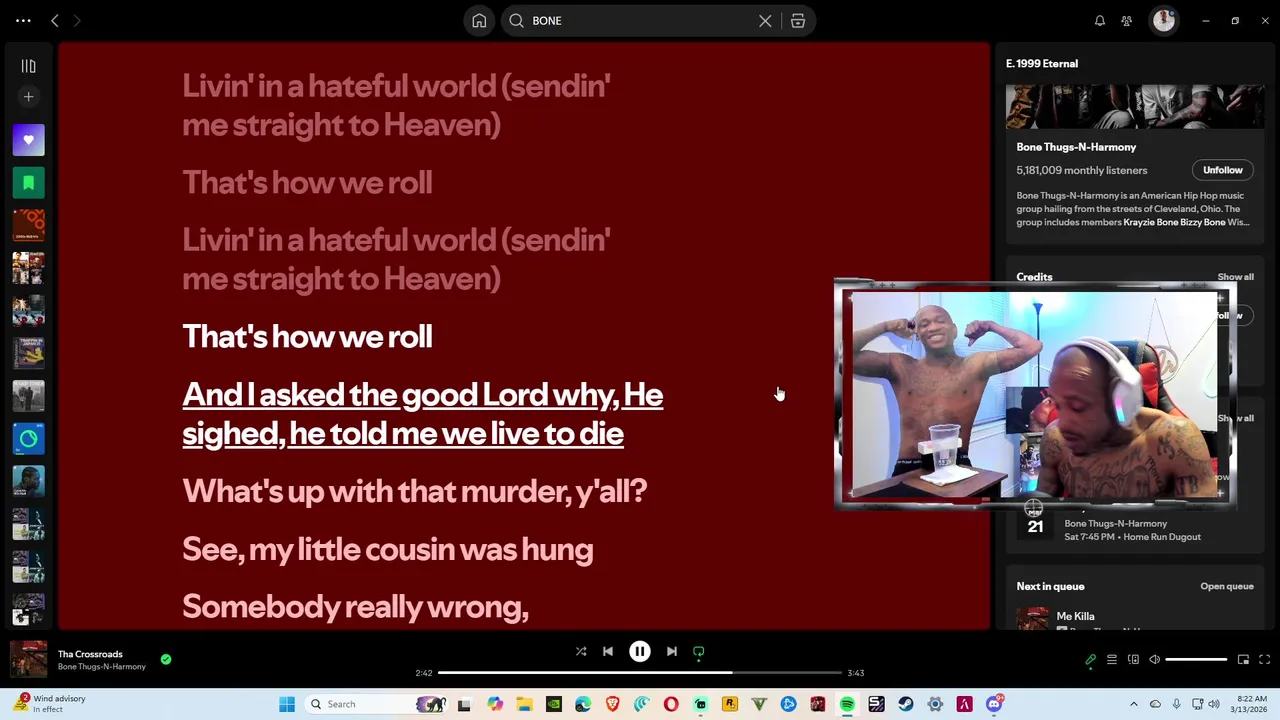Open the E. 1999 Eternal heading
Viewport: 1280px width, 720px height.
pos(1042,64)
